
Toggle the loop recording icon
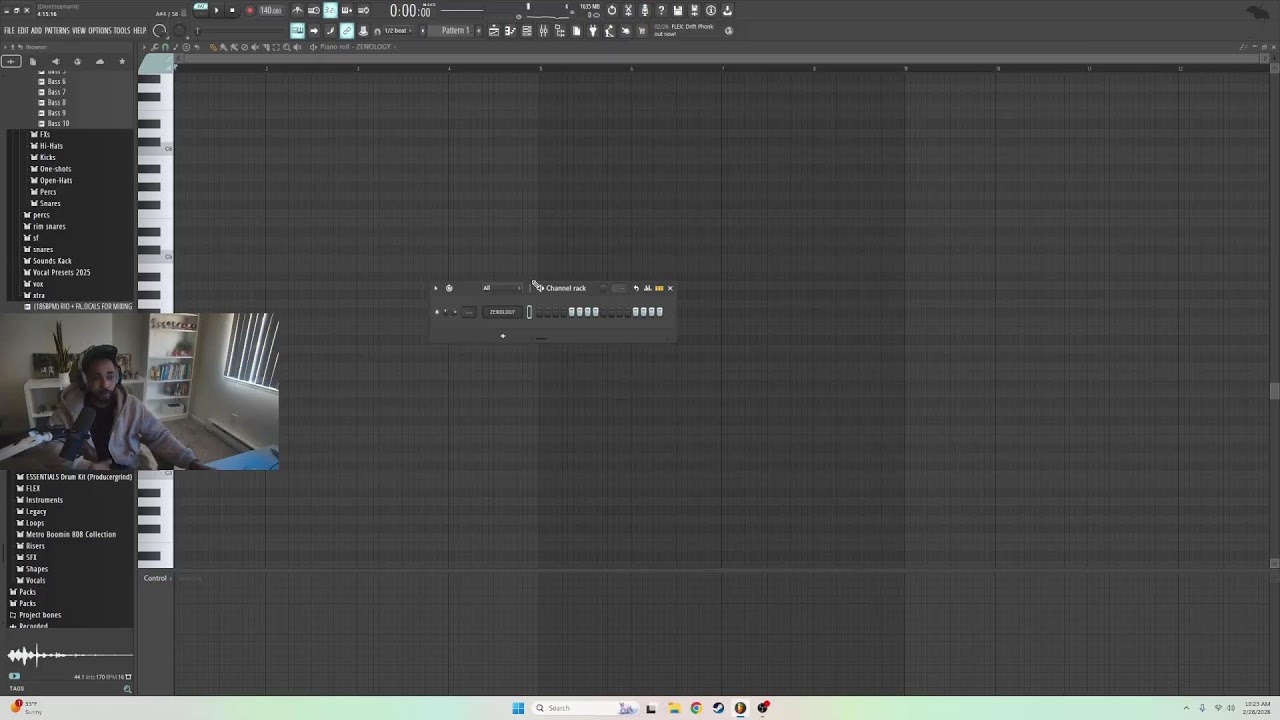click(364, 10)
